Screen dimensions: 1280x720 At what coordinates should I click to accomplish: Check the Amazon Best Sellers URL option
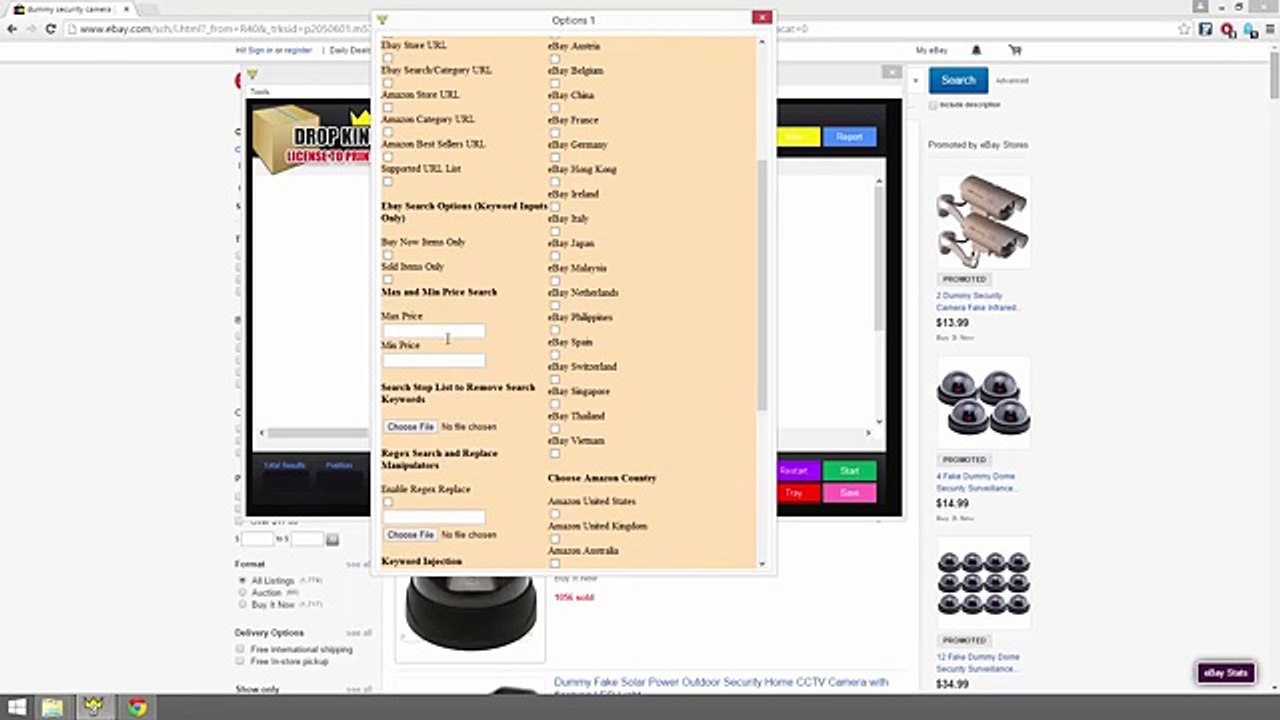[388, 157]
